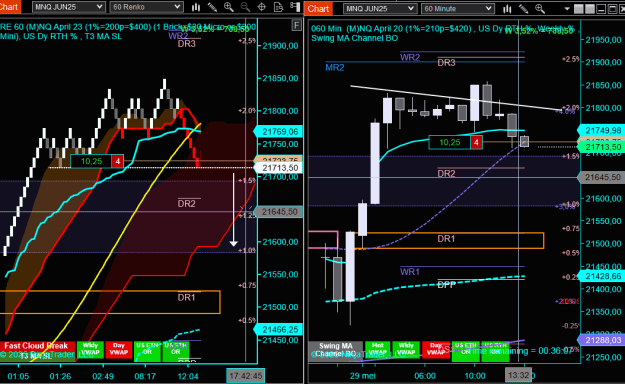Click DR1 label on 60 Minute chart
The height and width of the screenshot is (384, 625).
click(446, 238)
